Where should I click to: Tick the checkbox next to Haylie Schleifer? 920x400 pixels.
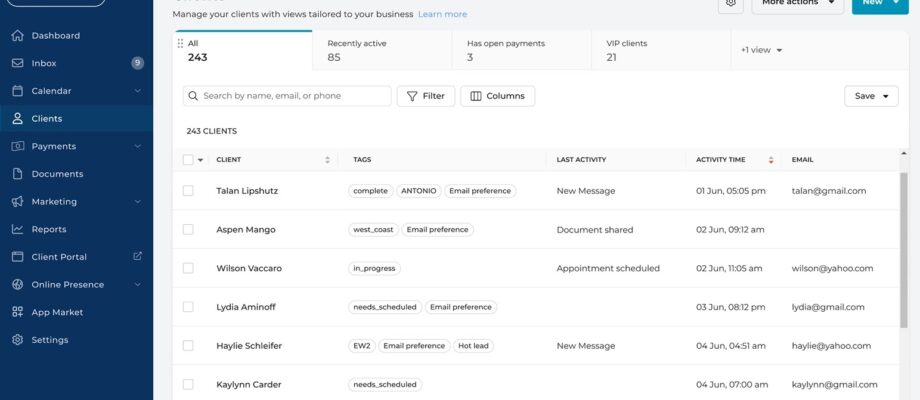(188, 346)
